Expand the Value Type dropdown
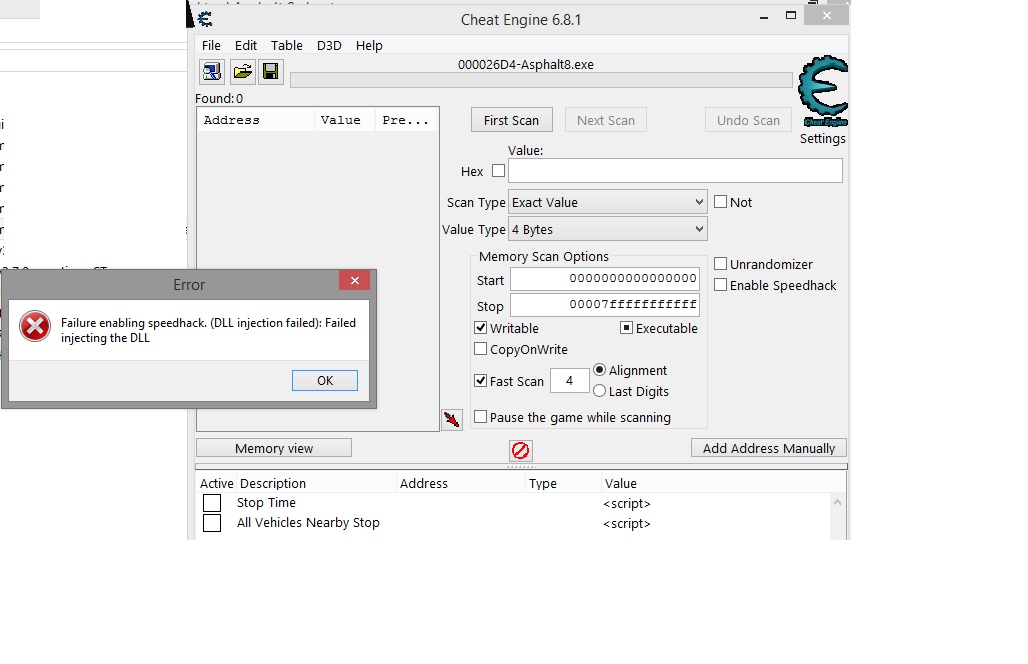Viewport: 1028px width, 664px height. (607, 230)
